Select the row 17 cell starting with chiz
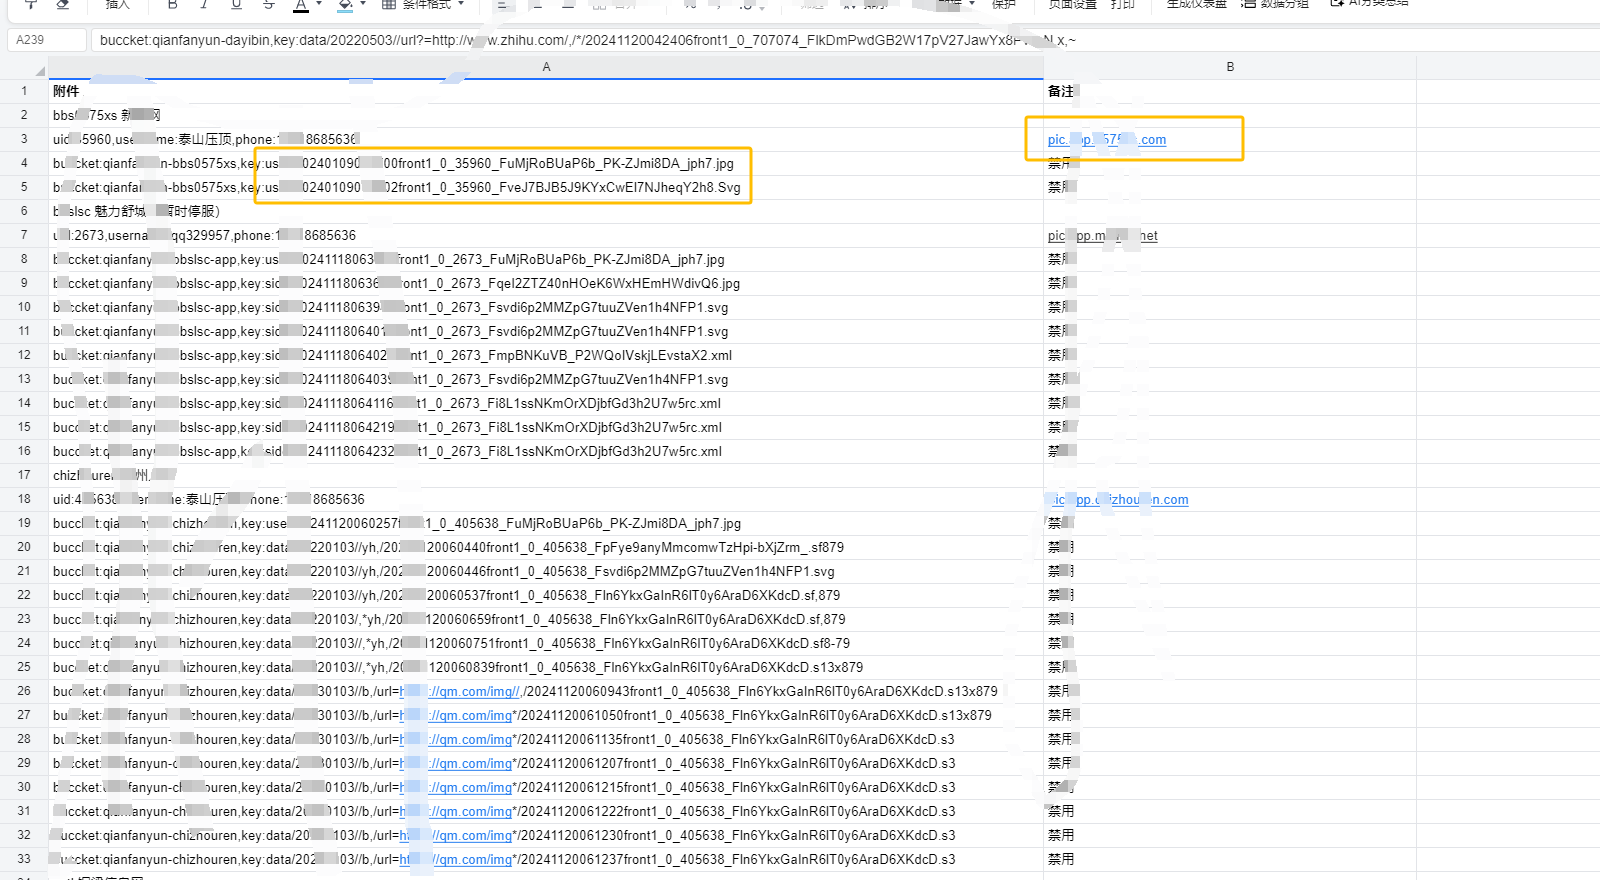This screenshot has width=1600, height=880. (x=546, y=475)
